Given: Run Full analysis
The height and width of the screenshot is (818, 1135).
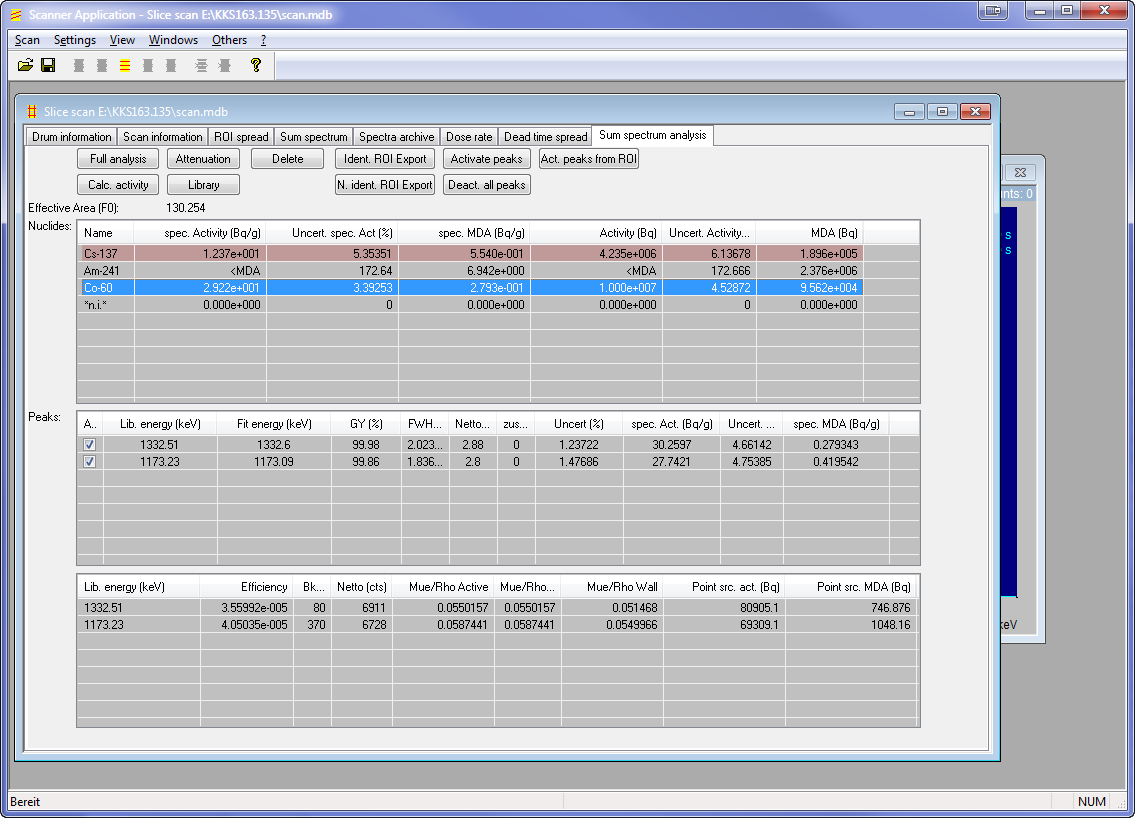Looking at the screenshot, I should click(118, 159).
